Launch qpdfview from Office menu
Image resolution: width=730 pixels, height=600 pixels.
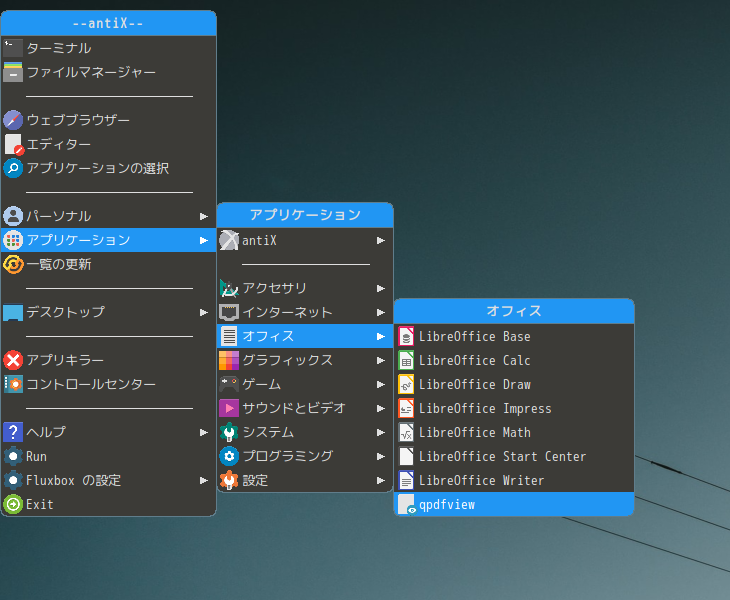click(514, 505)
